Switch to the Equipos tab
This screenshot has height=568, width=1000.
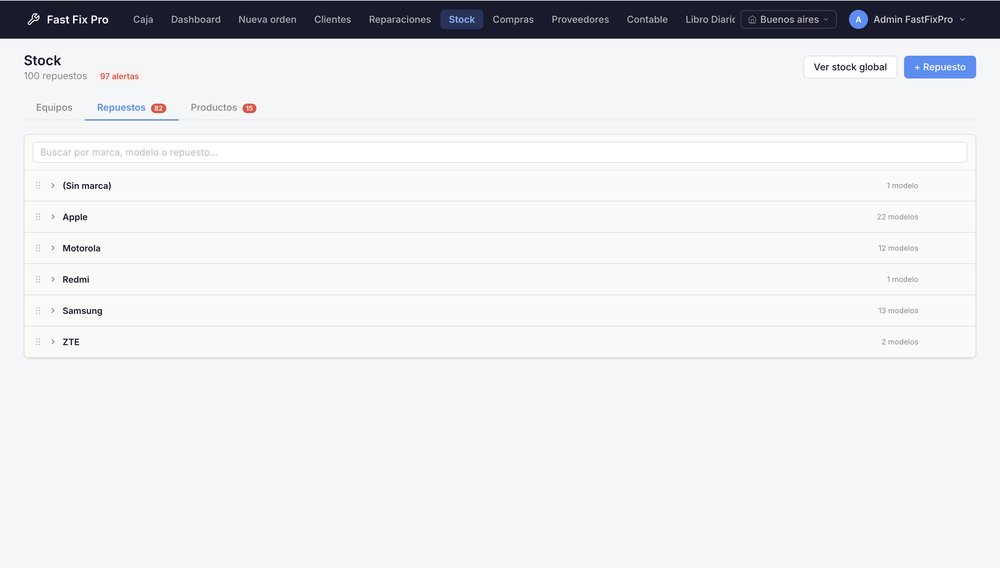(x=54, y=108)
